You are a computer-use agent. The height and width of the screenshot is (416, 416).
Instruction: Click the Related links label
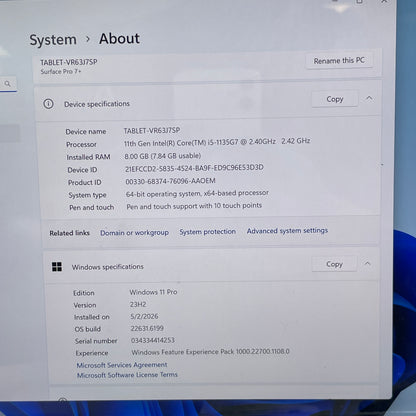69,233
